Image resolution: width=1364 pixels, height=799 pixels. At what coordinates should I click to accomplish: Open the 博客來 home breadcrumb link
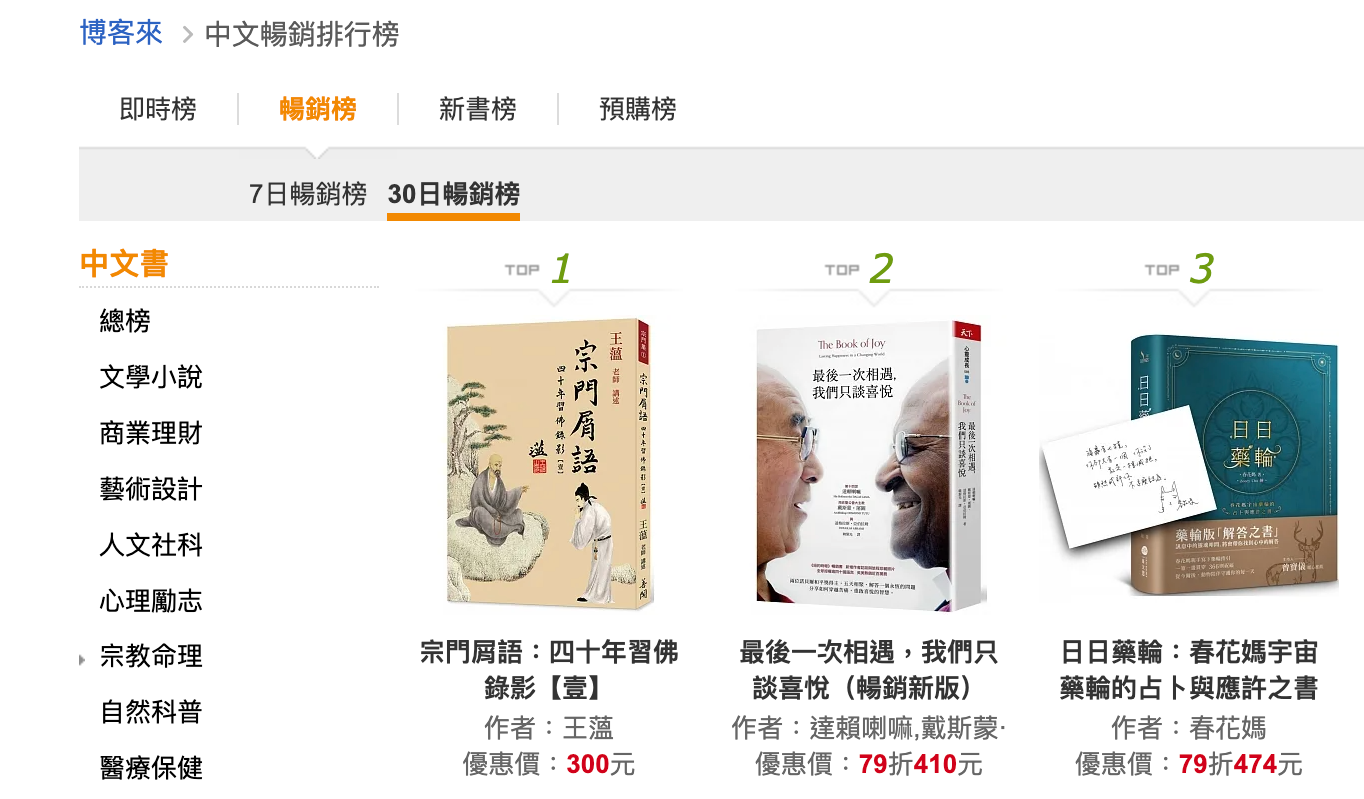pyautogui.click(x=121, y=33)
